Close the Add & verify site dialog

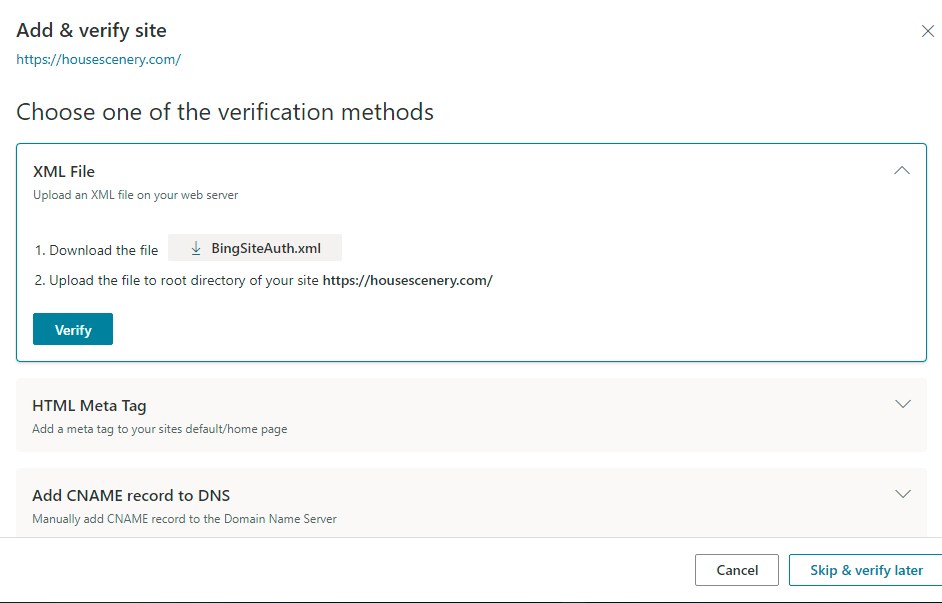(927, 31)
